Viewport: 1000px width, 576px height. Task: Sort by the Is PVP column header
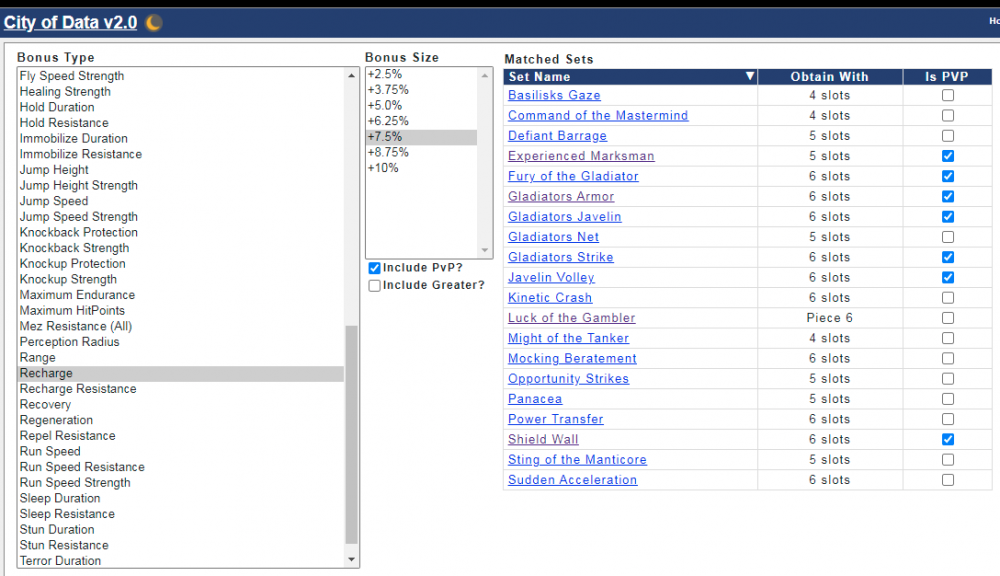tap(947, 77)
